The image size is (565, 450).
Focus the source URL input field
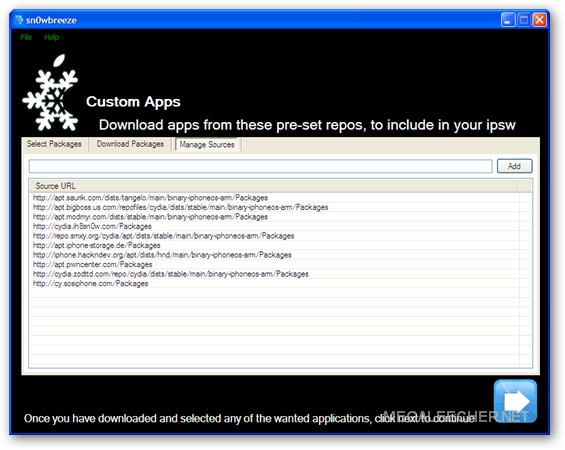pos(261,166)
